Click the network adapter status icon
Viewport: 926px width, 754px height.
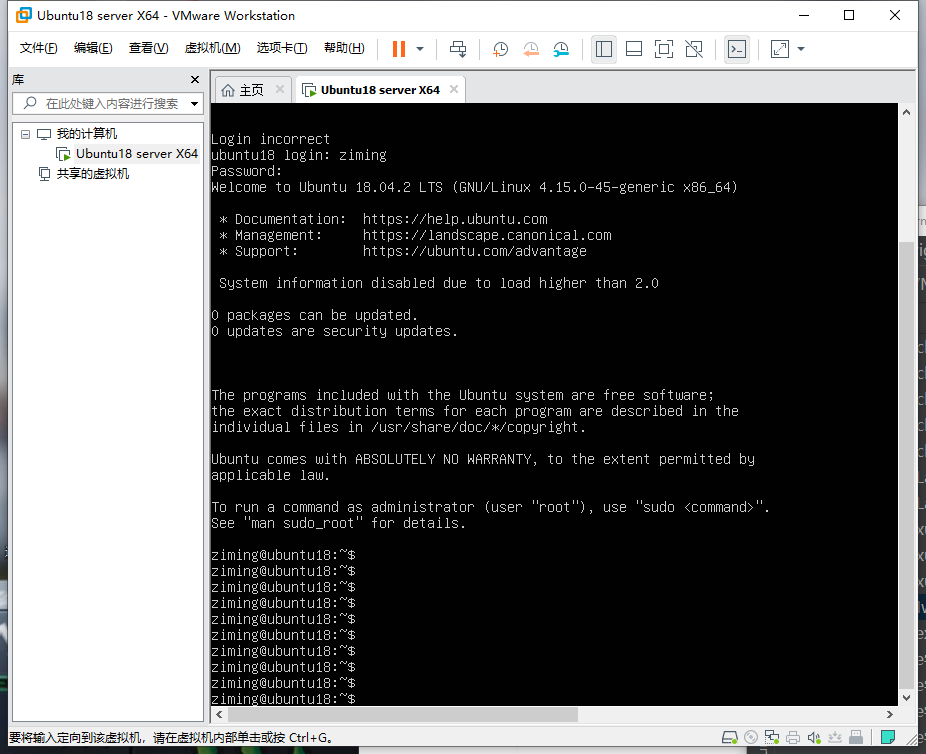pos(771,737)
